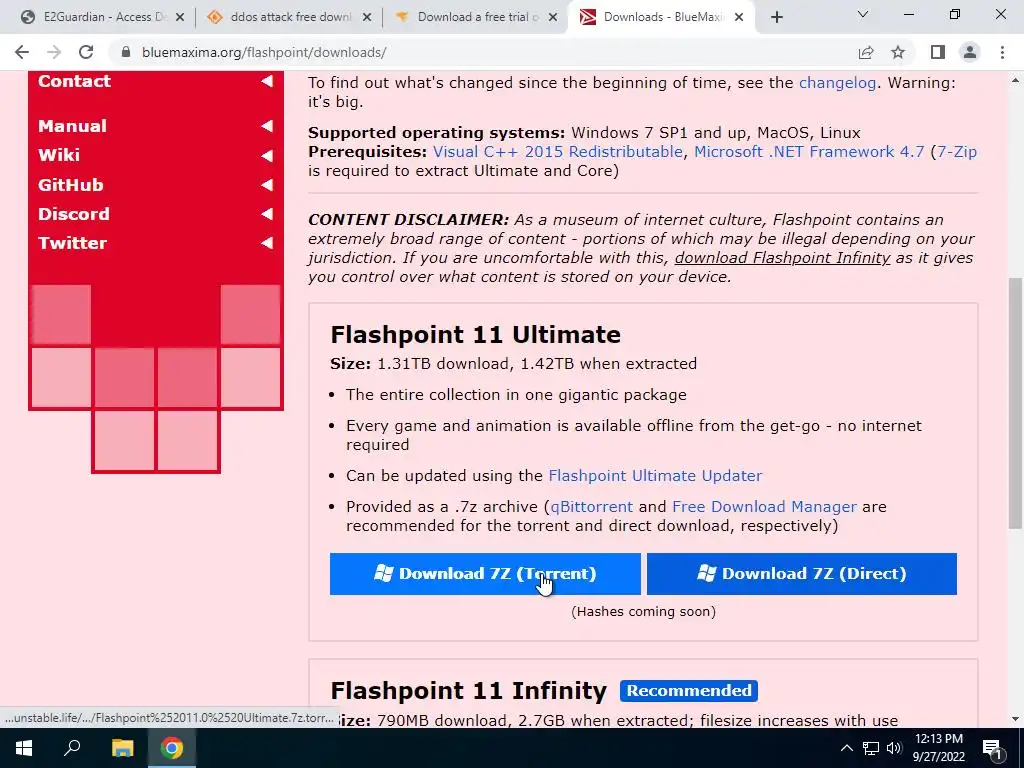Viewport: 1024px width, 768px height.
Task: Click the arrow beside Contact
Action: (267, 81)
